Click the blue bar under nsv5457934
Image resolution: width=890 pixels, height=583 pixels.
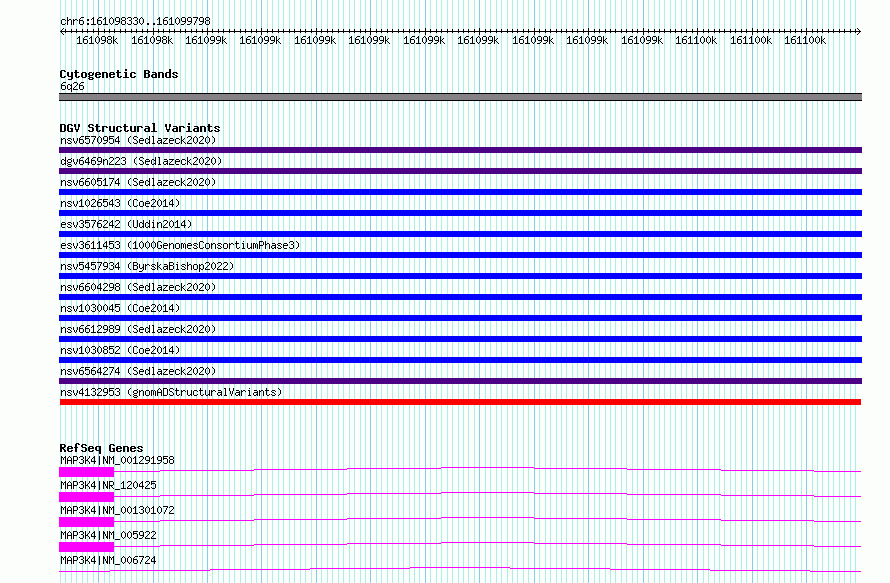(x=460, y=276)
